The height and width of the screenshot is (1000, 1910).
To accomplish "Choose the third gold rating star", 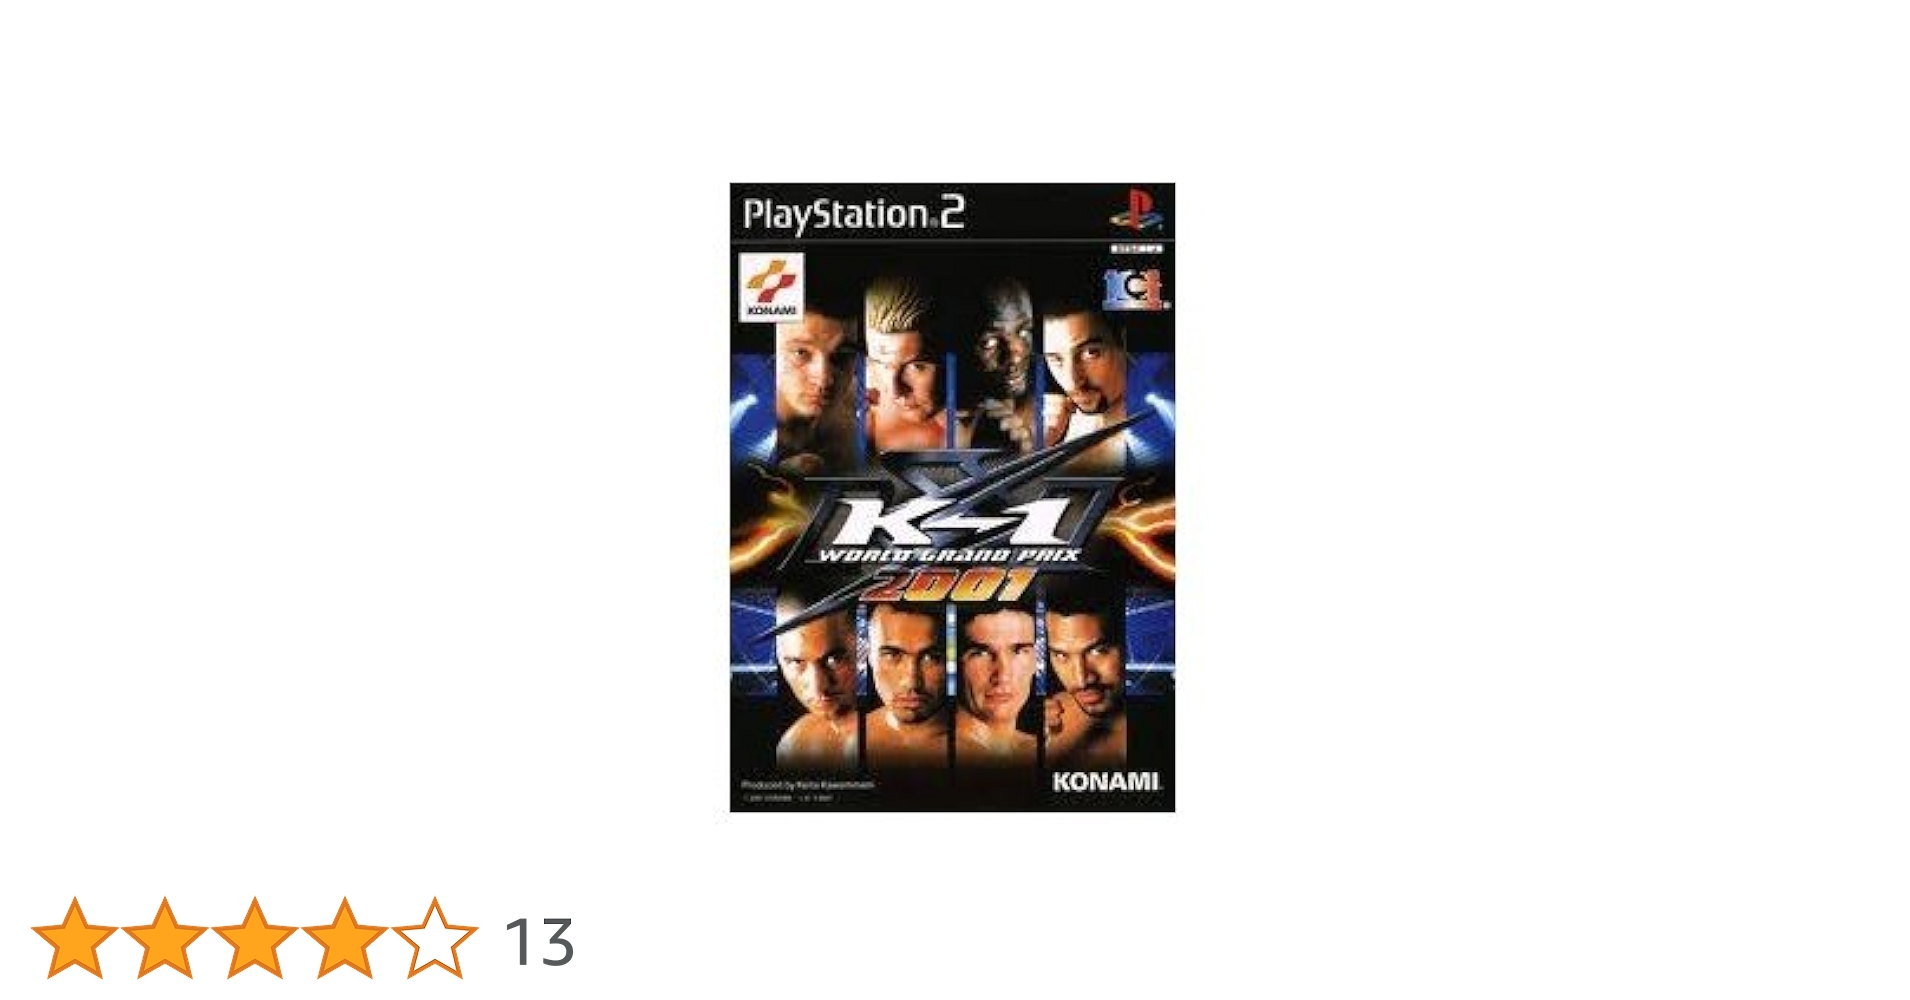I will point(255,938).
